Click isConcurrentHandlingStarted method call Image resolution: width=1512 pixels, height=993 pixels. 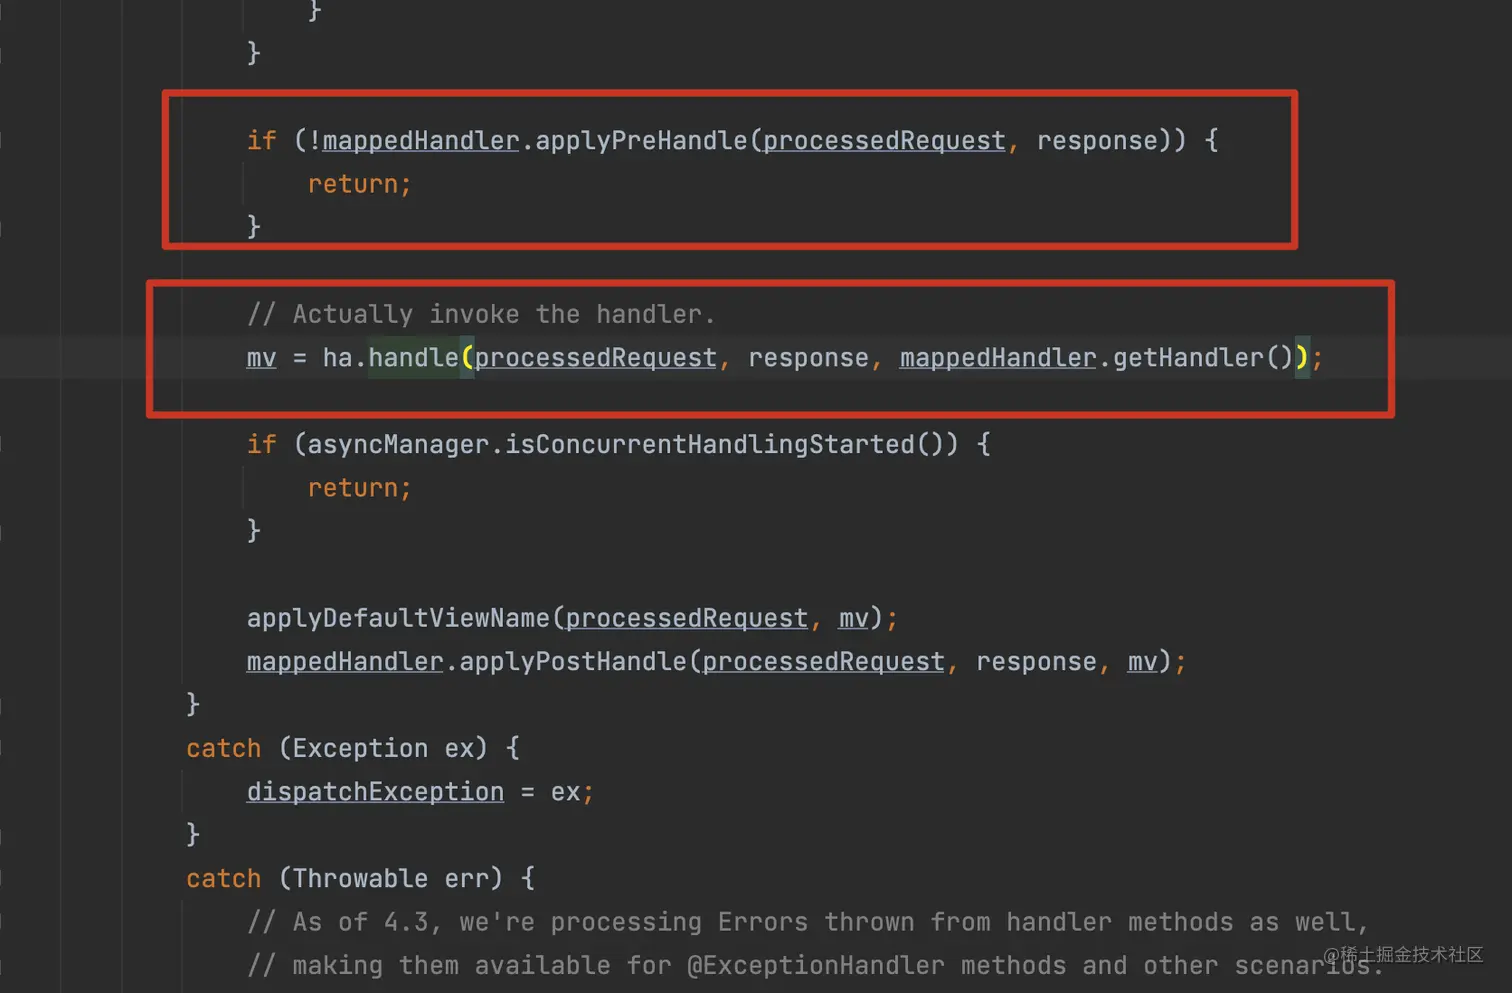point(710,444)
